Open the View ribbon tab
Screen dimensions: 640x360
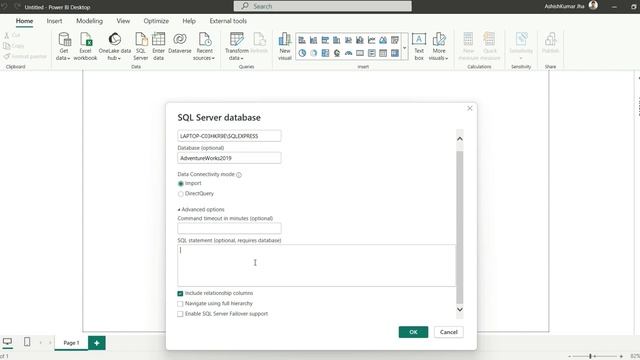pos(123,21)
